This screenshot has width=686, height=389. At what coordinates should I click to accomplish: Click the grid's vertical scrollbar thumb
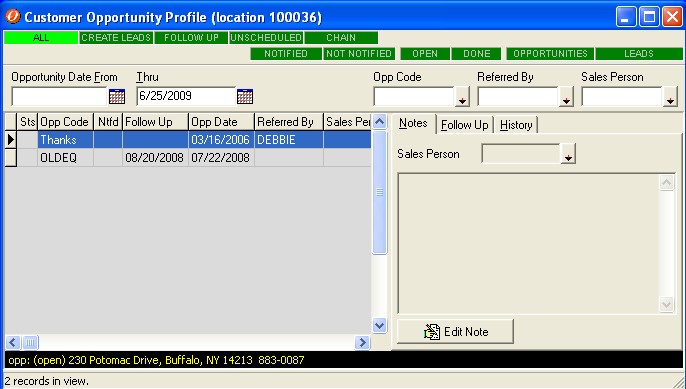tap(380, 192)
